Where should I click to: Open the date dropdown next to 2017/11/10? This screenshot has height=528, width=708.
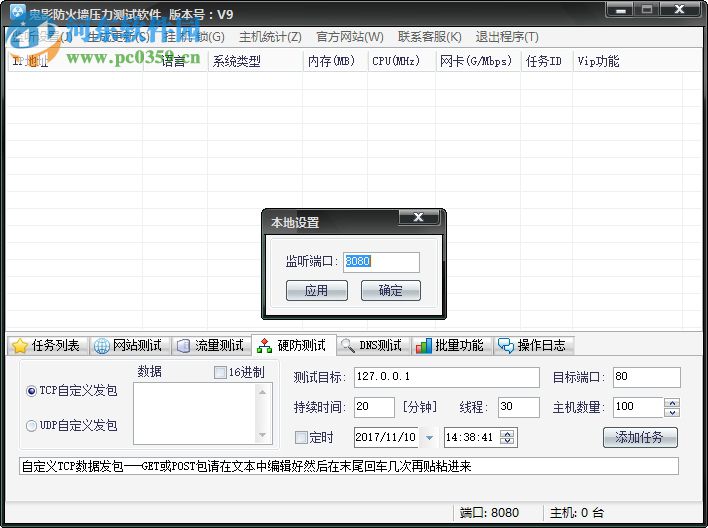click(x=429, y=437)
